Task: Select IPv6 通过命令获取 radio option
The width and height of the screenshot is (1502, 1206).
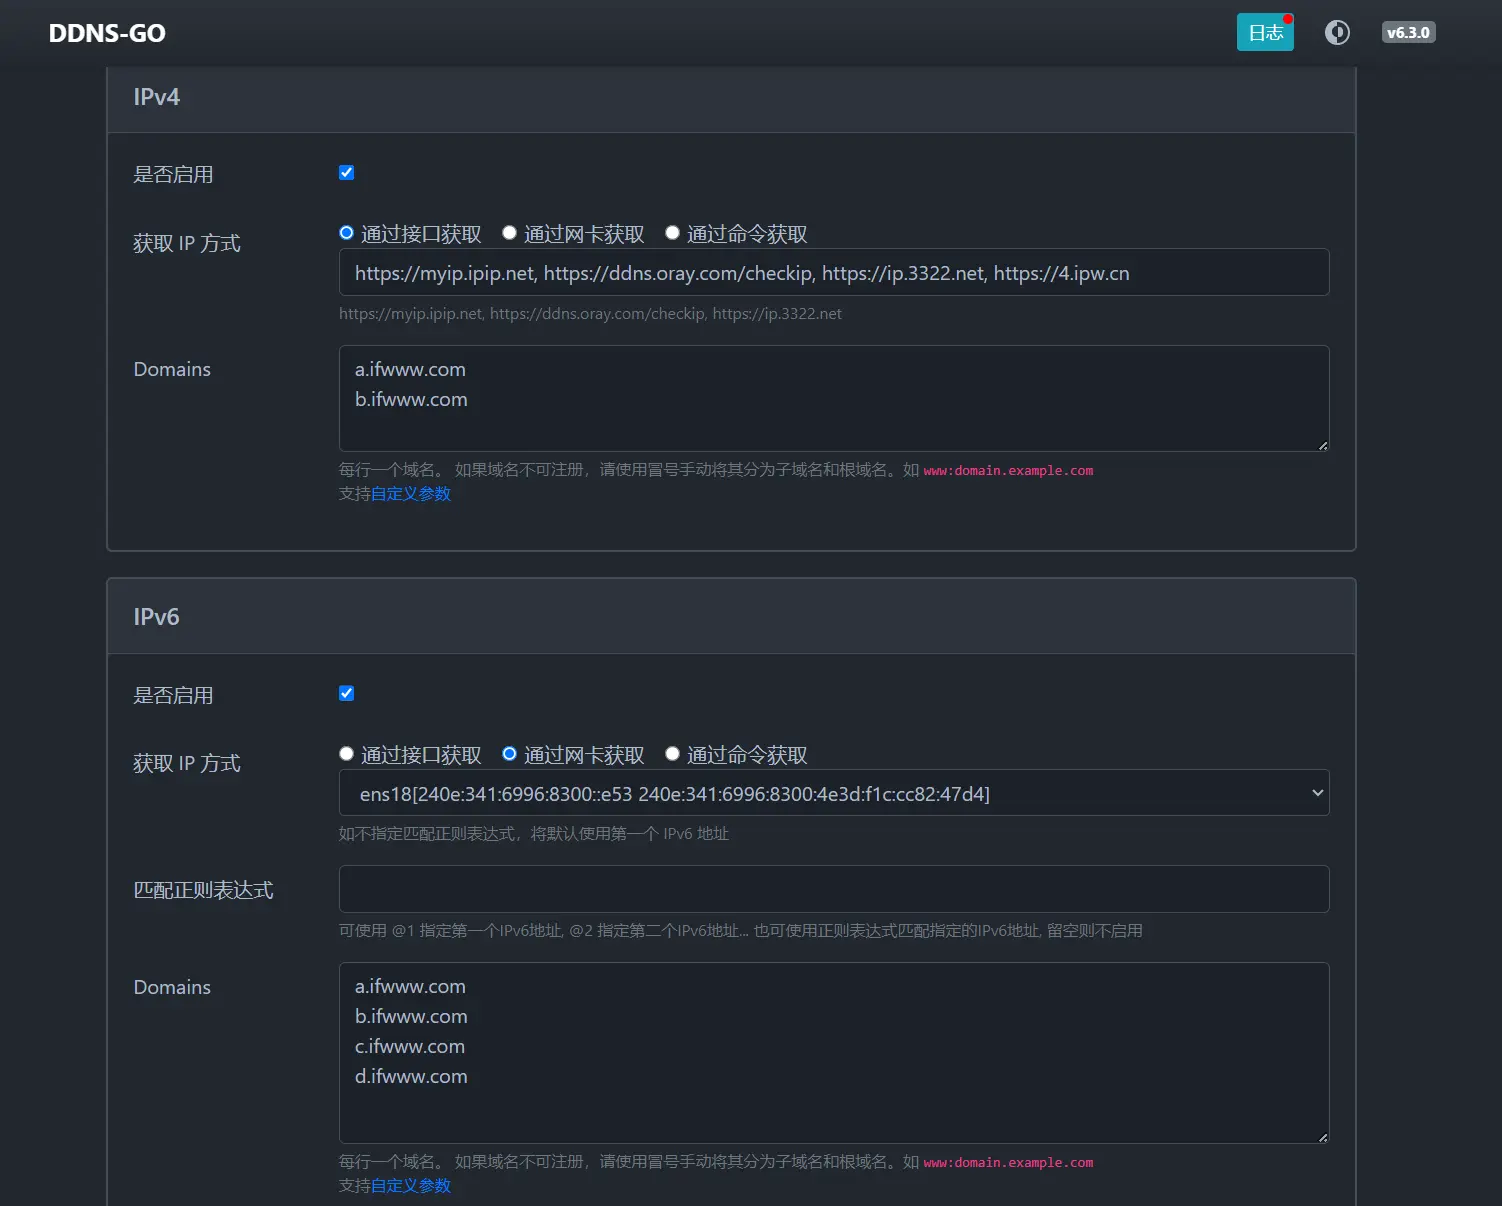Action: (673, 754)
